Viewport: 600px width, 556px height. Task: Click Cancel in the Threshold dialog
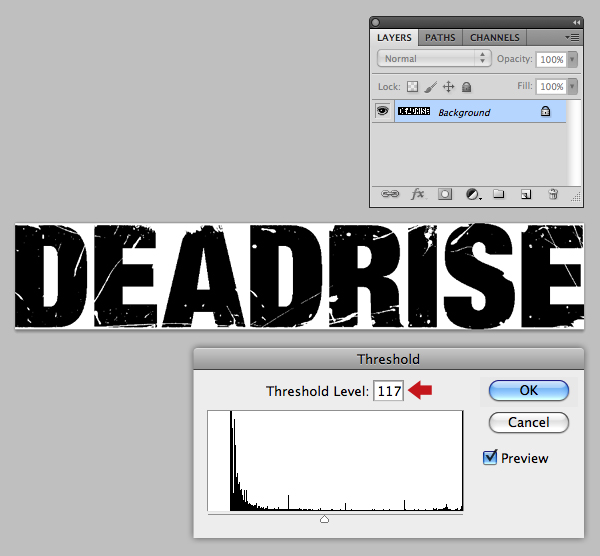tap(528, 422)
